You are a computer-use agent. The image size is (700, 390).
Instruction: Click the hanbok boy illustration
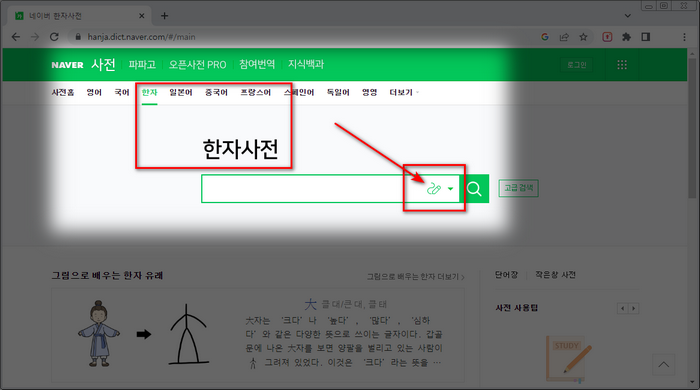coord(99,333)
